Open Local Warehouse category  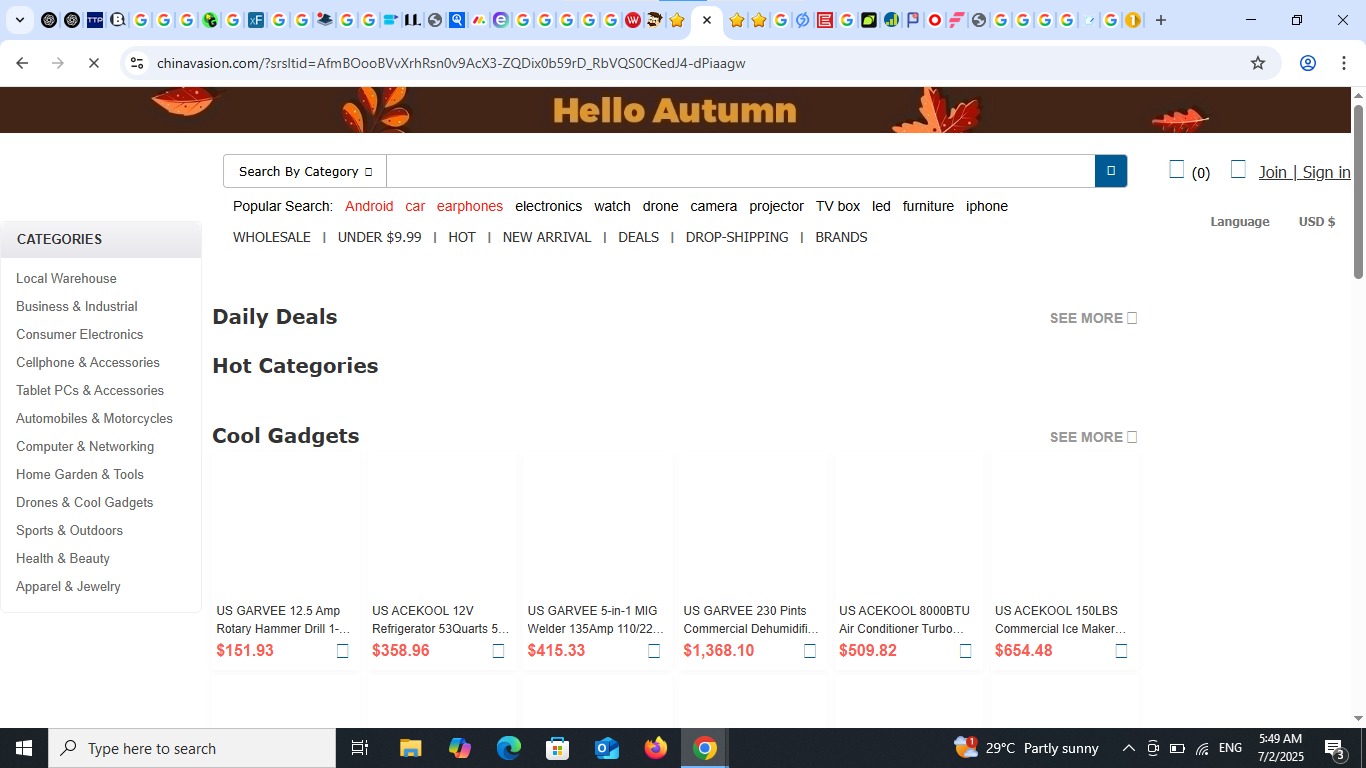[x=66, y=278]
